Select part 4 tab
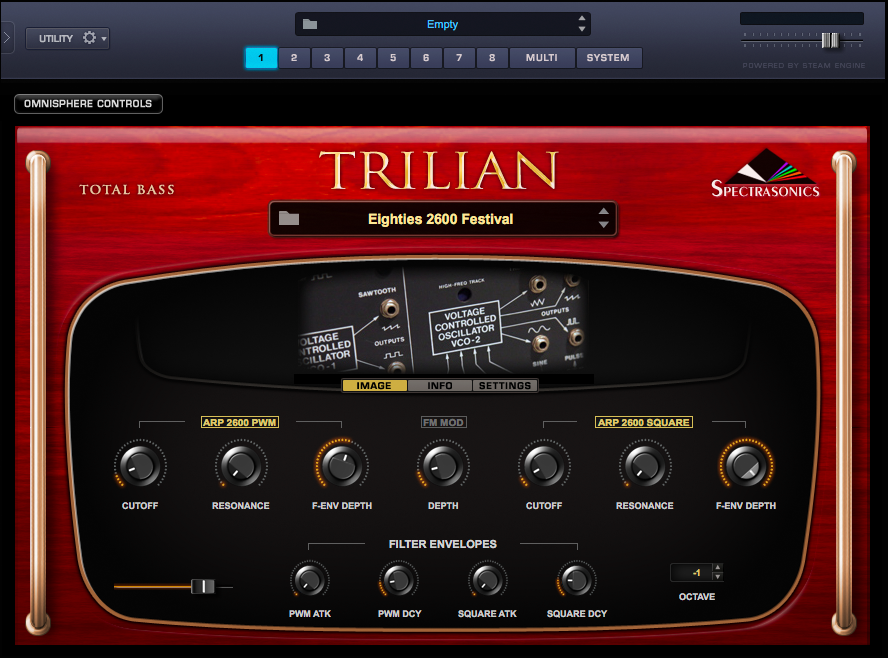 (360, 58)
